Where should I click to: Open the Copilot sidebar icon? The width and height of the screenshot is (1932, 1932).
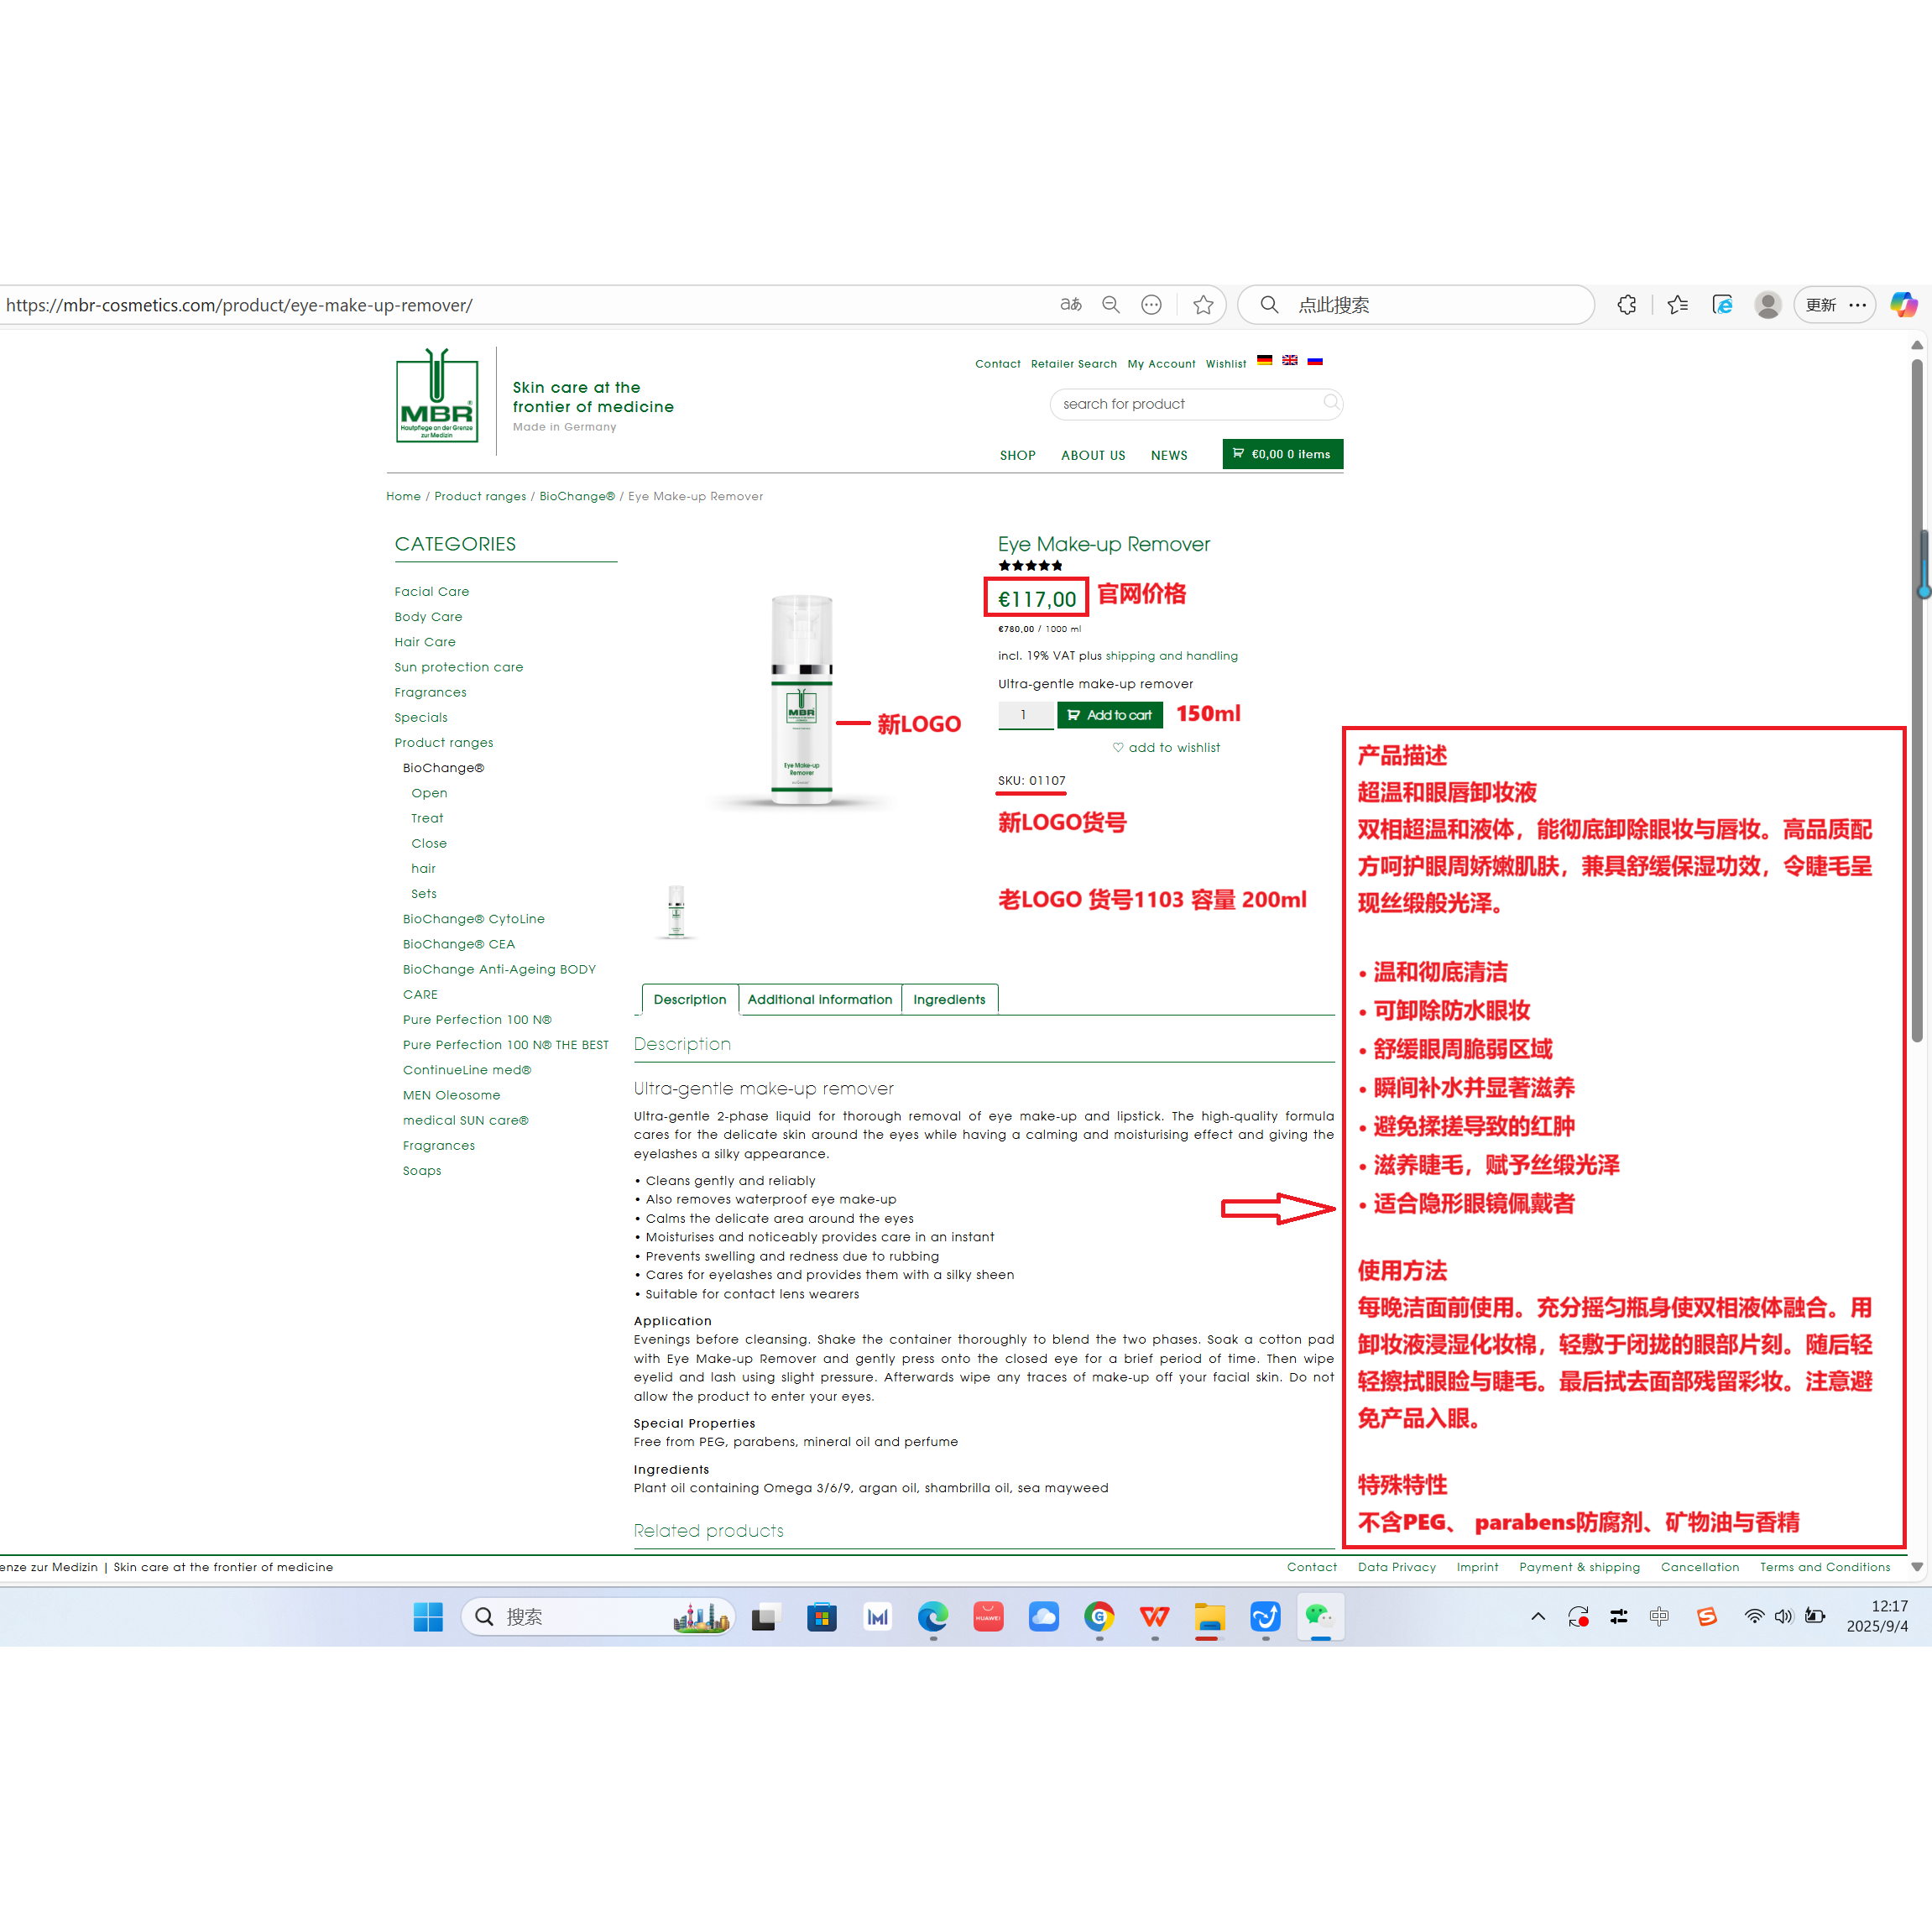click(1903, 305)
